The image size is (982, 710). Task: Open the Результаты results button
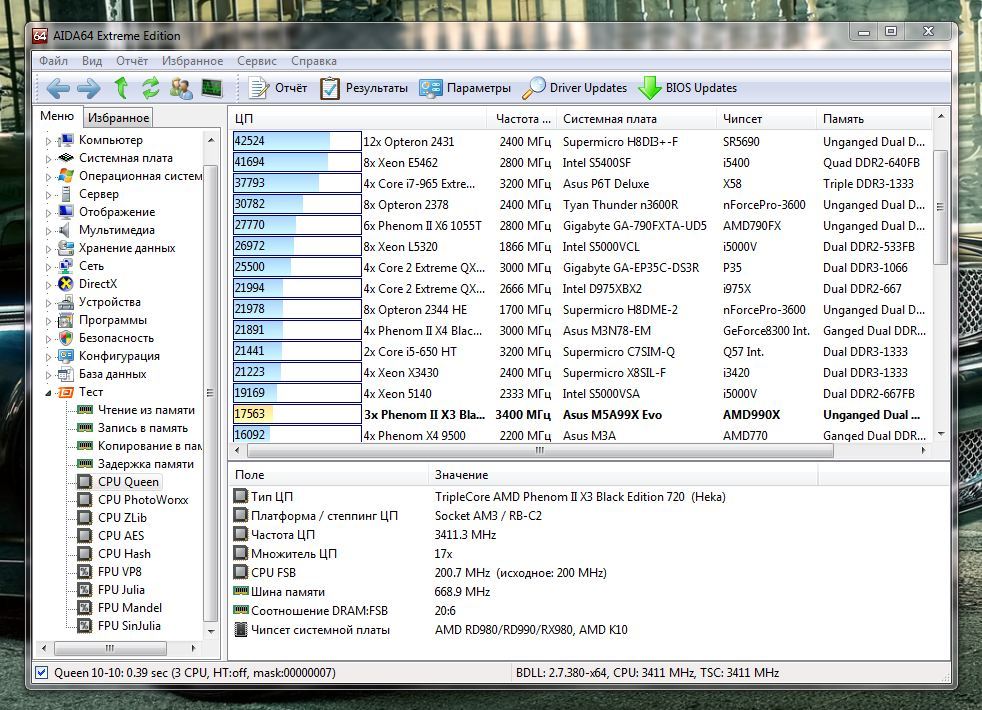[x=364, y=88]
